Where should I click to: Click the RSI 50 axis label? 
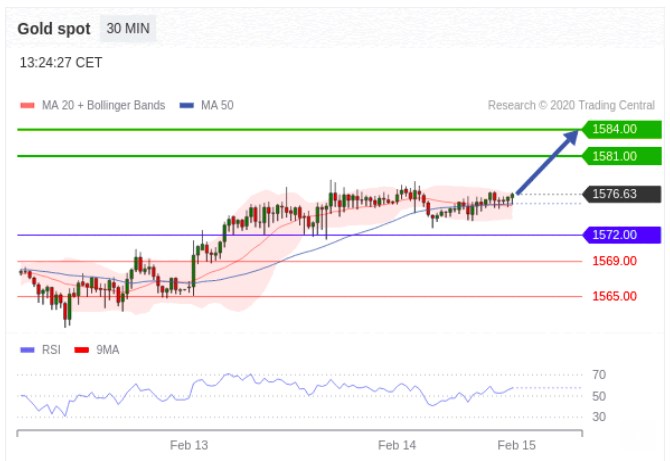pyautogui.click(x=599, y=396)
